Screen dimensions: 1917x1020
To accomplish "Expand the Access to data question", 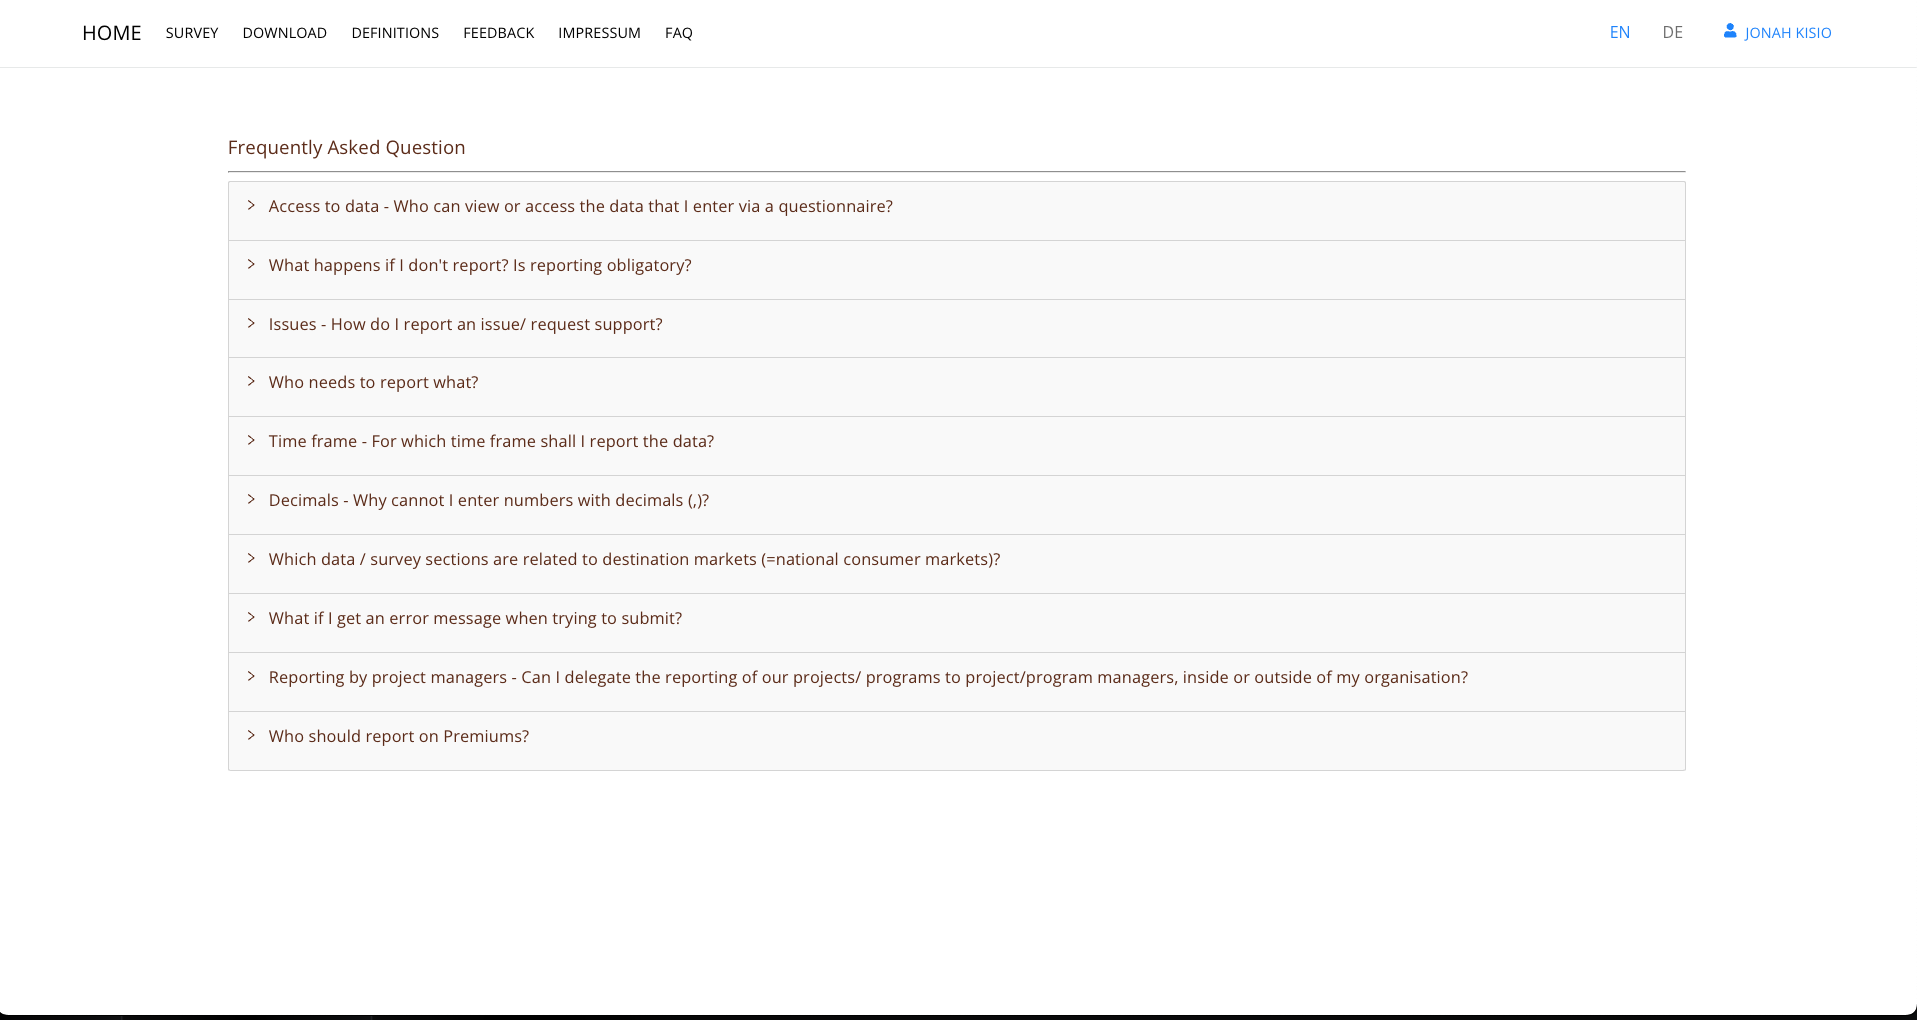I will pos(580,207).
